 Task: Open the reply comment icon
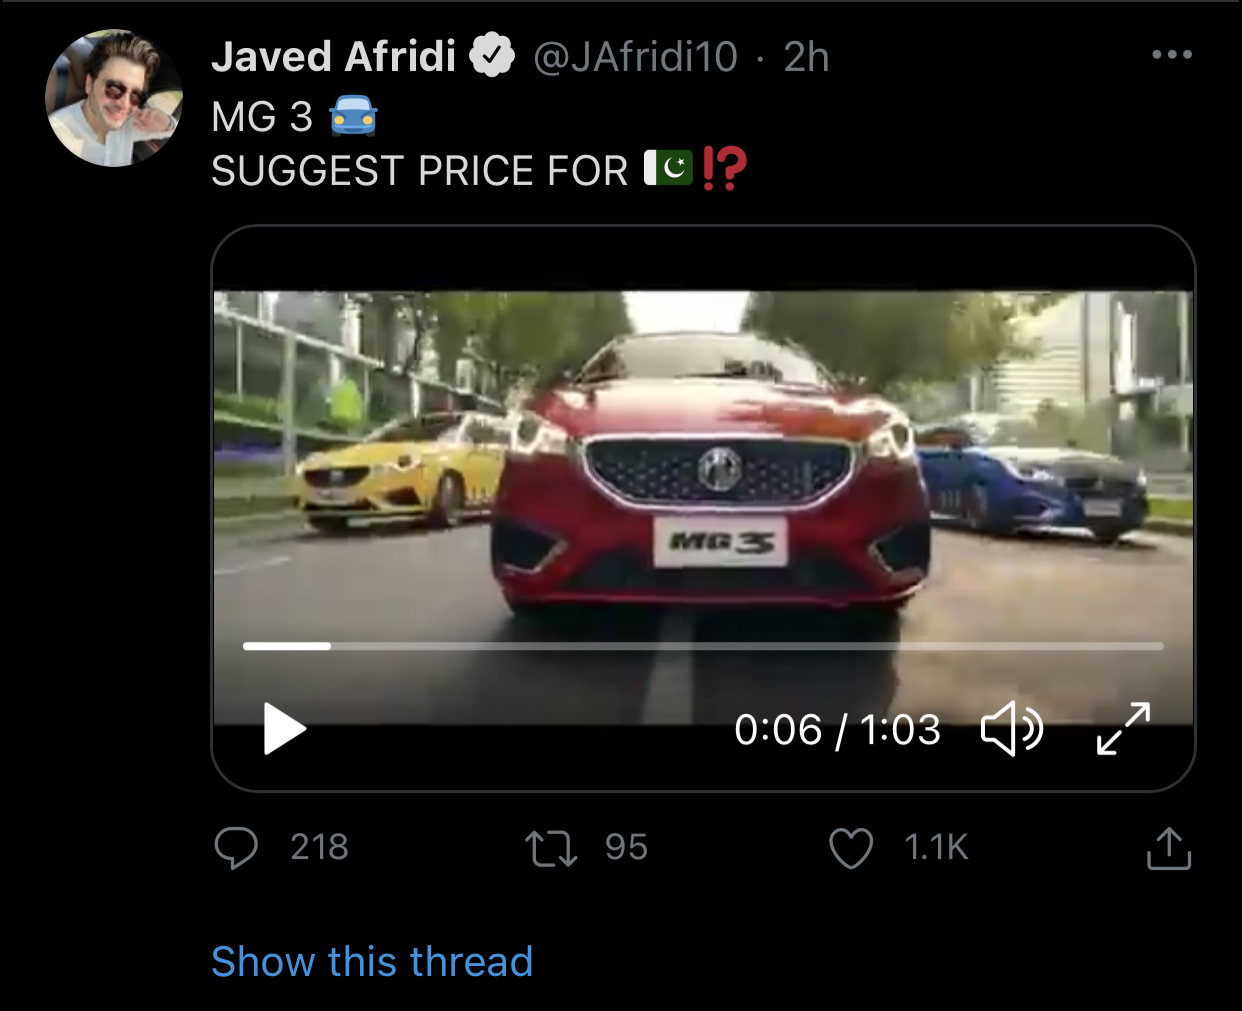tap(236, 848)
